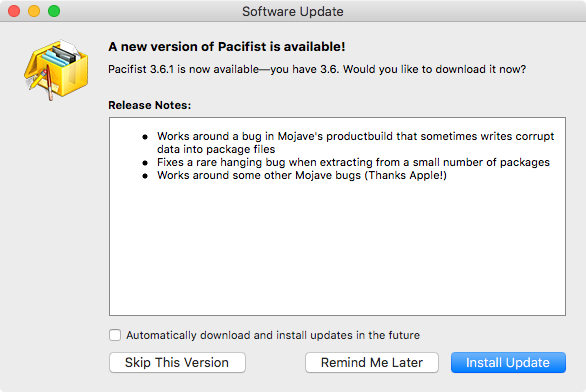Click the Release Notes label
The height and width of the screenshot is (392, 586).
pyautogui.click(x=149, y=105)
